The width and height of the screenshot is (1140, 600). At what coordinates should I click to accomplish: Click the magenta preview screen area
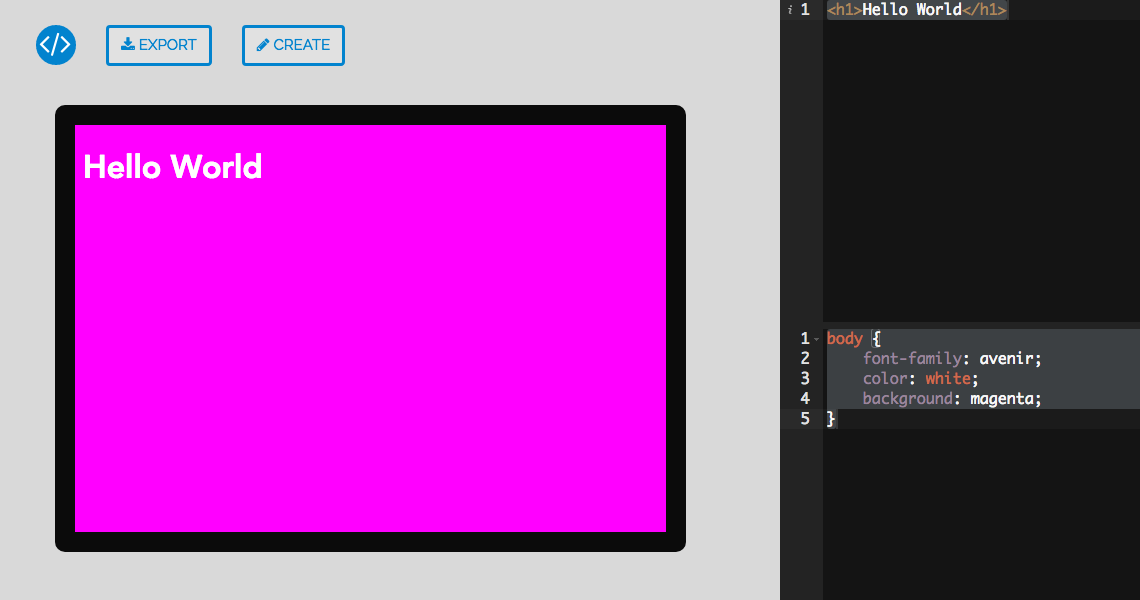(370, 360)
